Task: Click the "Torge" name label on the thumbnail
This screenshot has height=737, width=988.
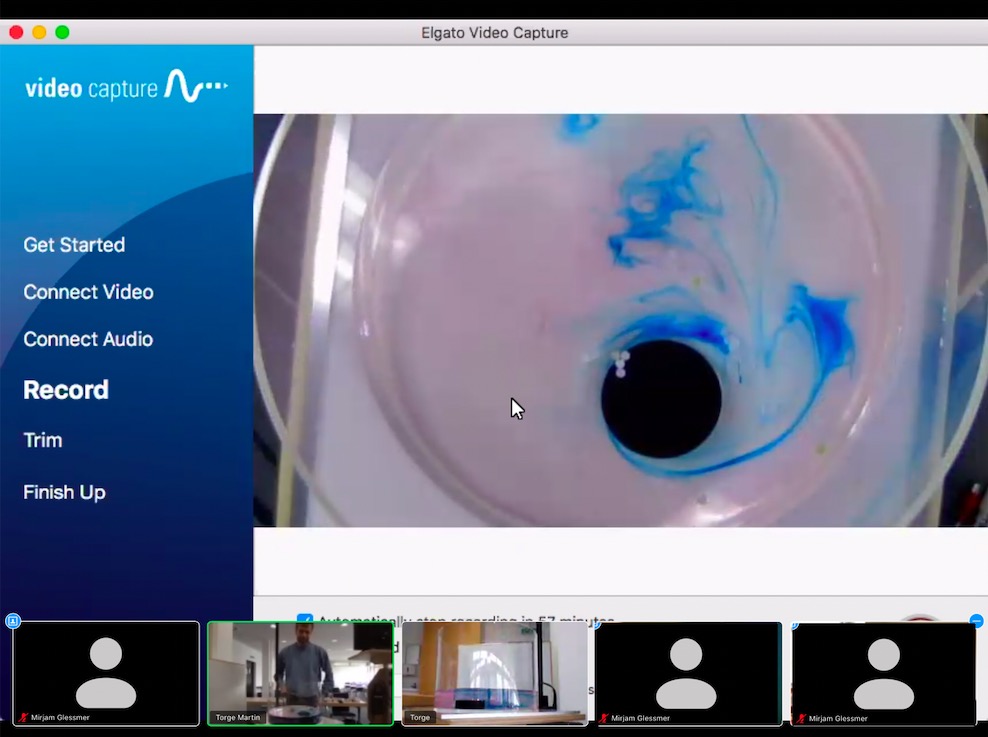Action: click(419, 717)
